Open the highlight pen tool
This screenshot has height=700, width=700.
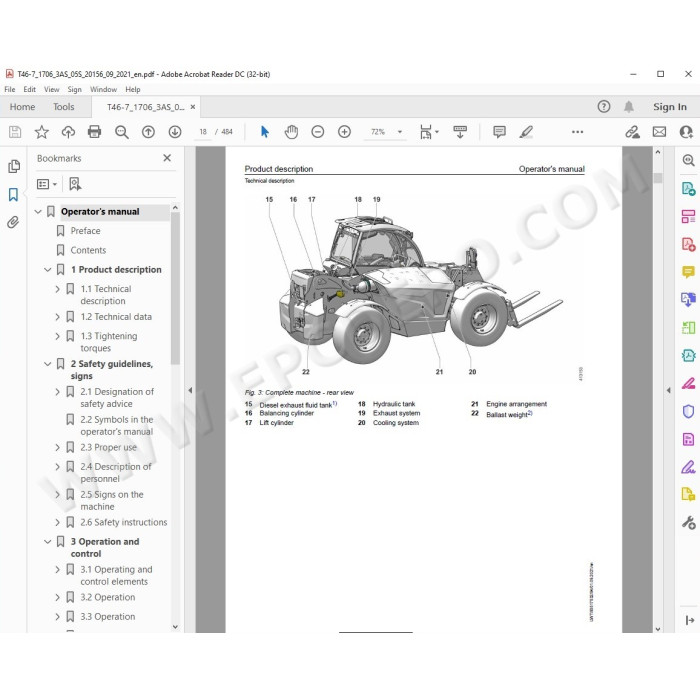click(526, 132)
